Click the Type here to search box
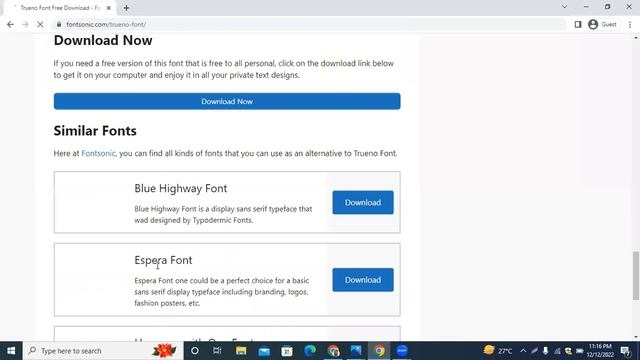This screenshot has height=360, width=640. tap(103, 351)
